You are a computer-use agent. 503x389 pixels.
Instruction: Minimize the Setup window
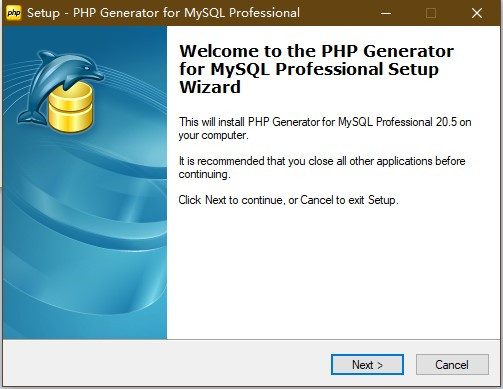(386, 13)
